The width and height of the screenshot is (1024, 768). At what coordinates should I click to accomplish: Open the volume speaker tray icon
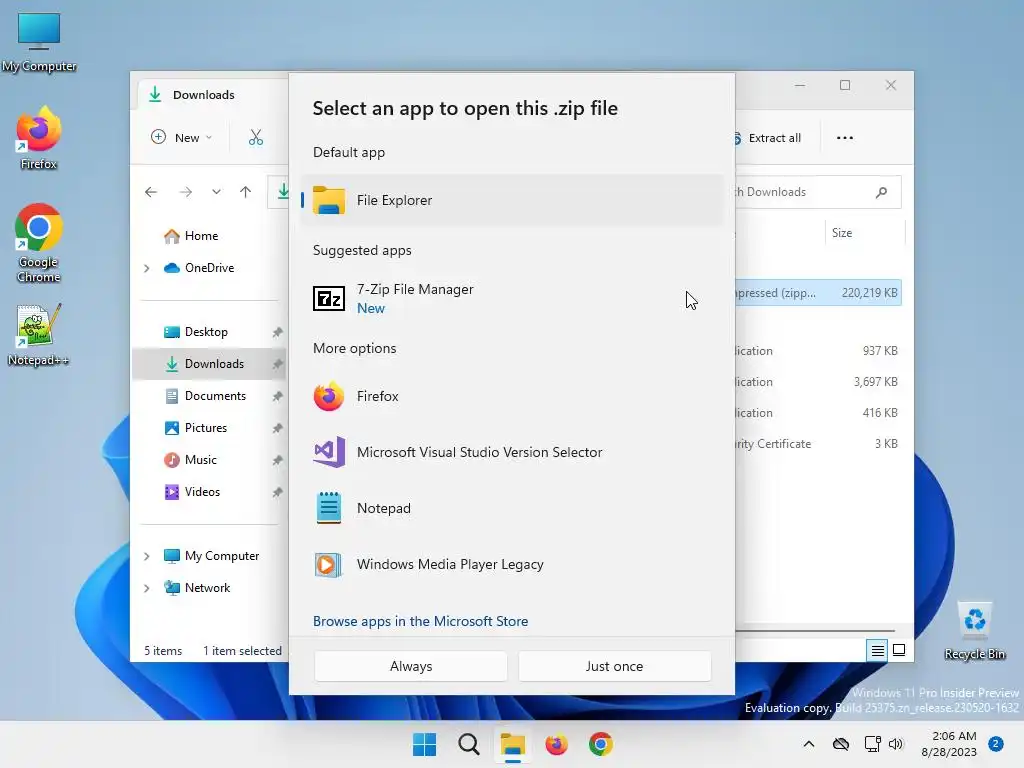(896, 744)
